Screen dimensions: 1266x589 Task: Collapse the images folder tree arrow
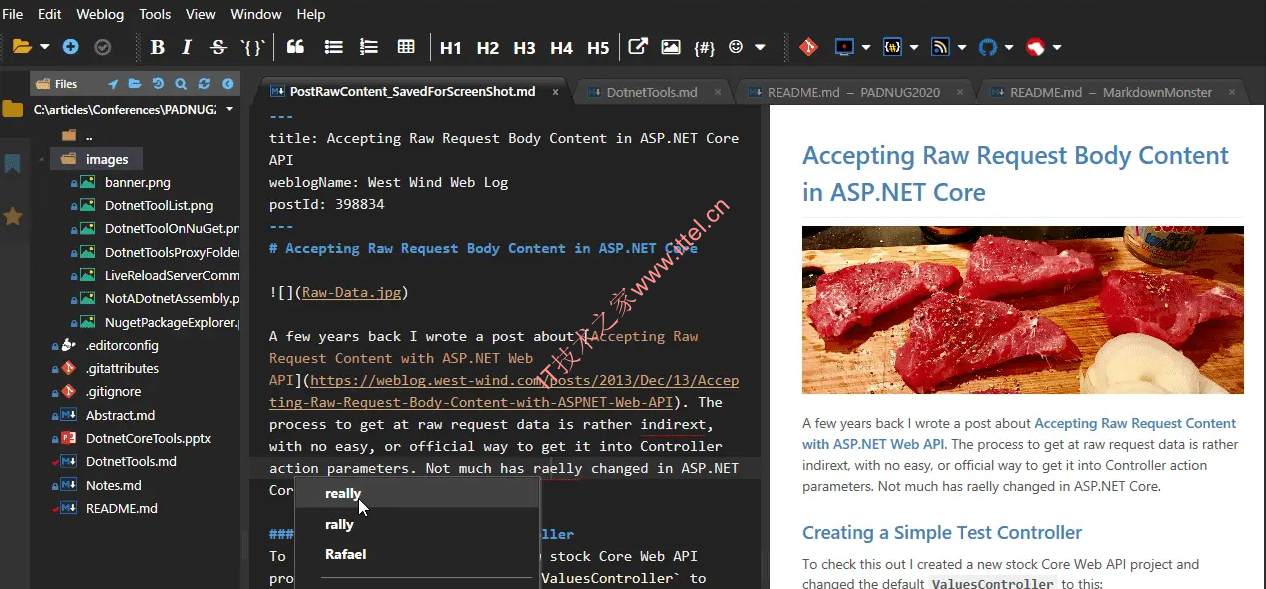[42, 159]
